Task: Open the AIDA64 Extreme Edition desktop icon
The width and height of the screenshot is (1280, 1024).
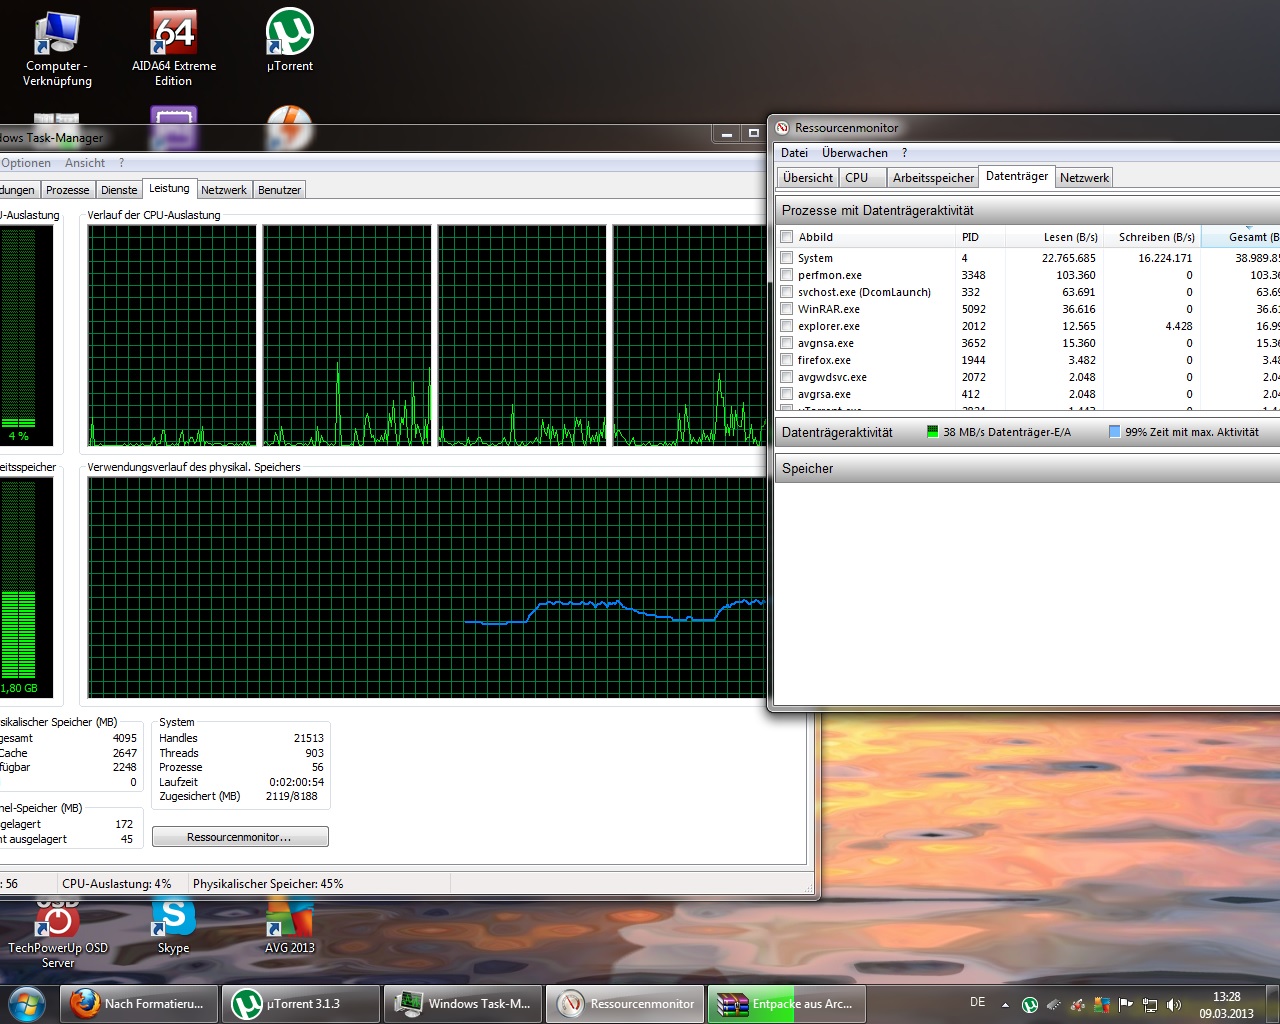Action: [x=174, y=47]
